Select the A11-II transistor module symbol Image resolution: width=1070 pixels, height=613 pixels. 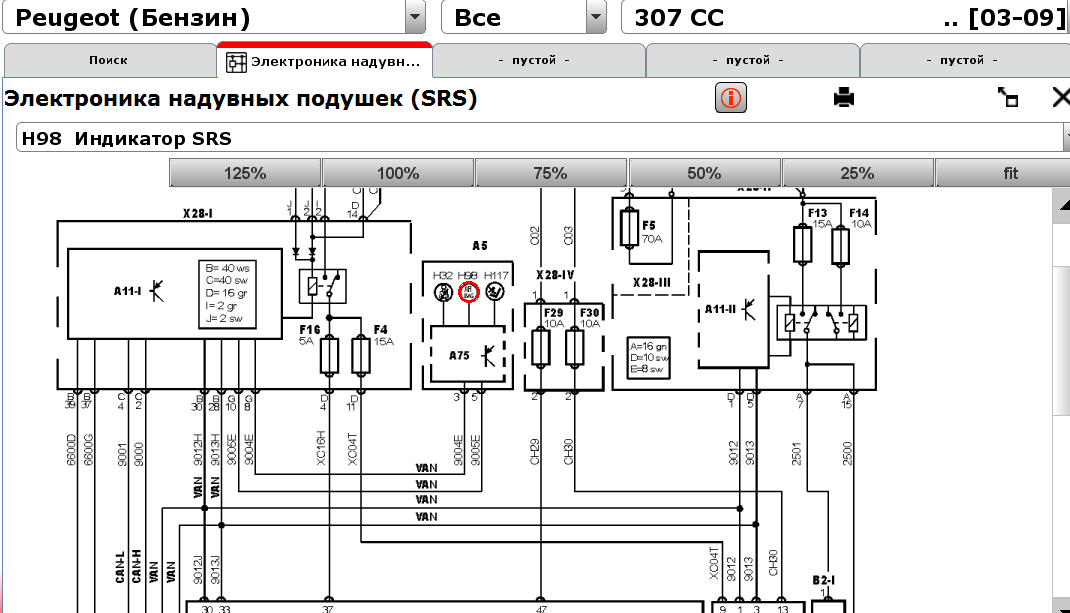point(749,309)
